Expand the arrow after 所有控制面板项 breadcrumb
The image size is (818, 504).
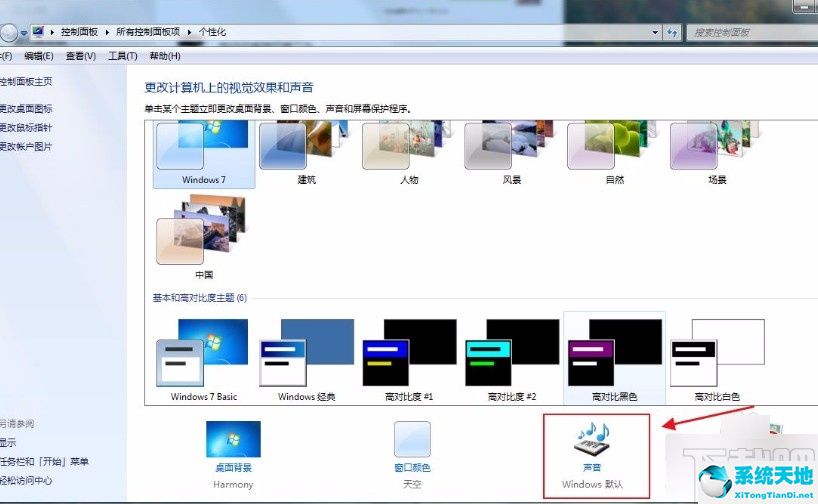point(189,32)
